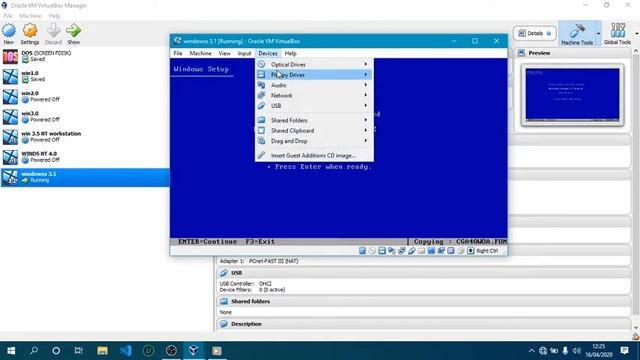Click the video capture status icon in VM status bar
The width and height of the screenshot is (640, 360).
point(441,251)
